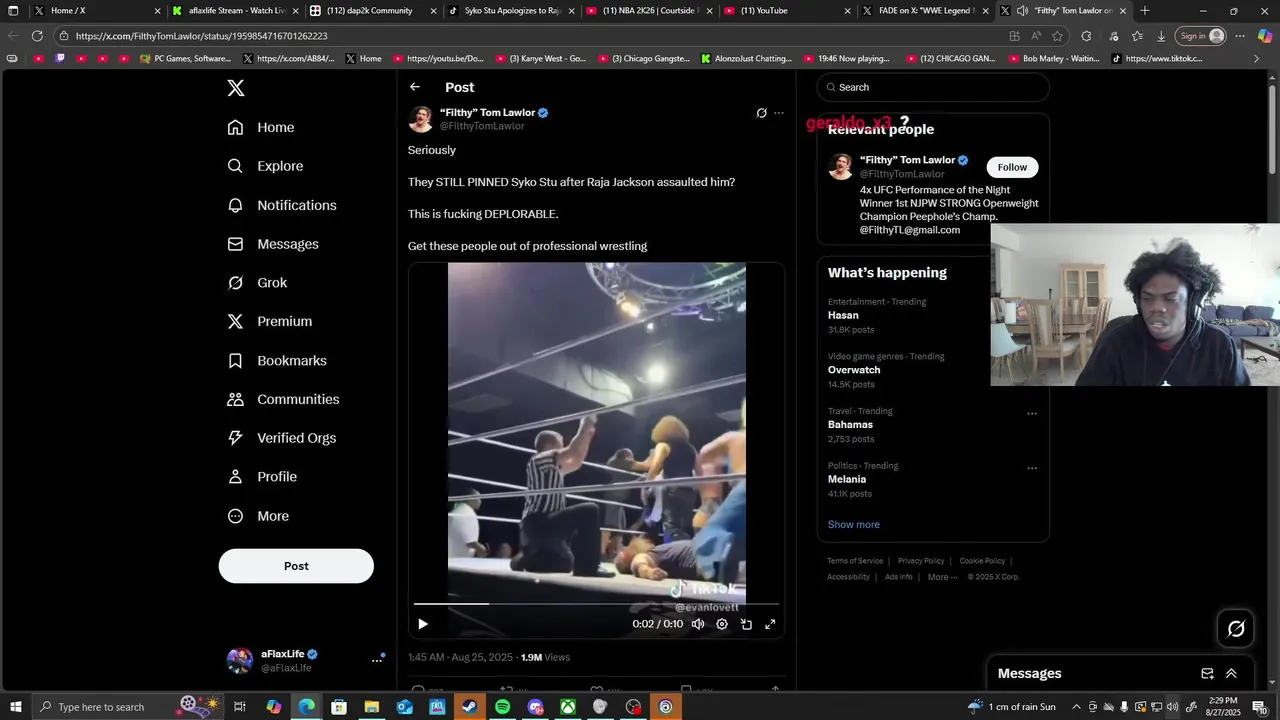Mute the video sound
The image size is (1280, 720).
pos(698,624)
